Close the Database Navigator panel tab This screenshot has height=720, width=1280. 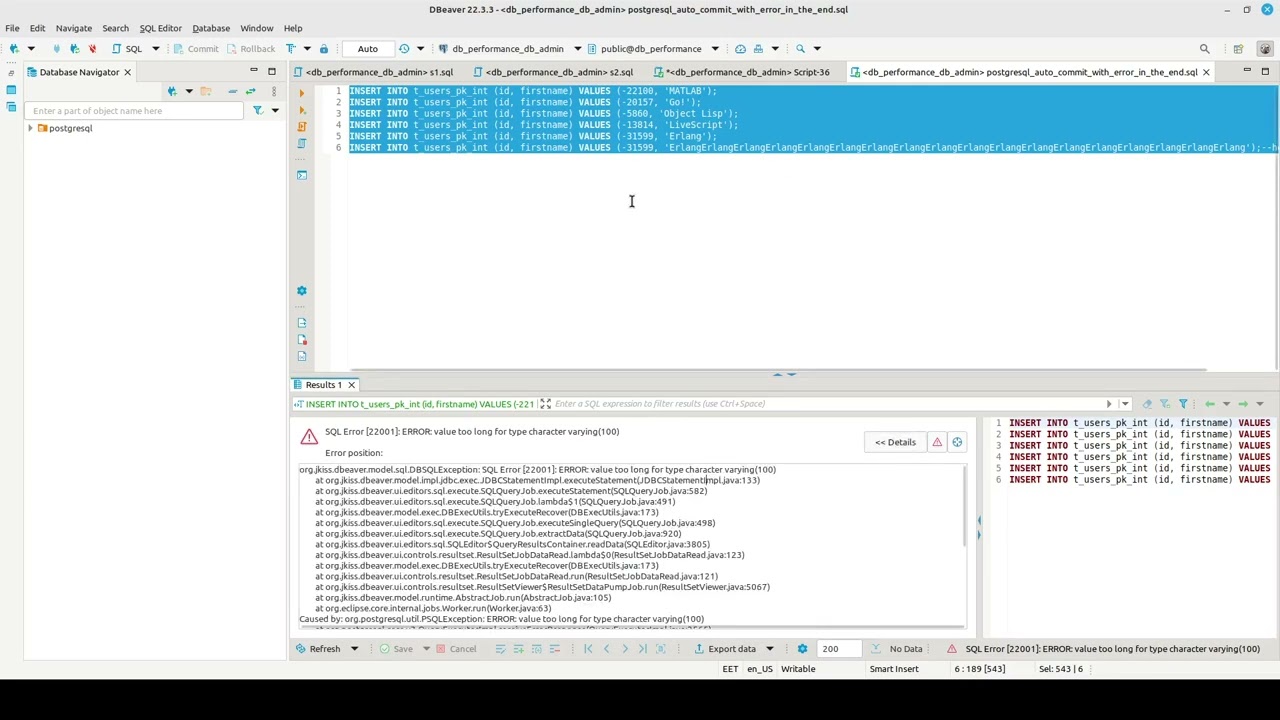pyautogui.click(x=127, y=72)
